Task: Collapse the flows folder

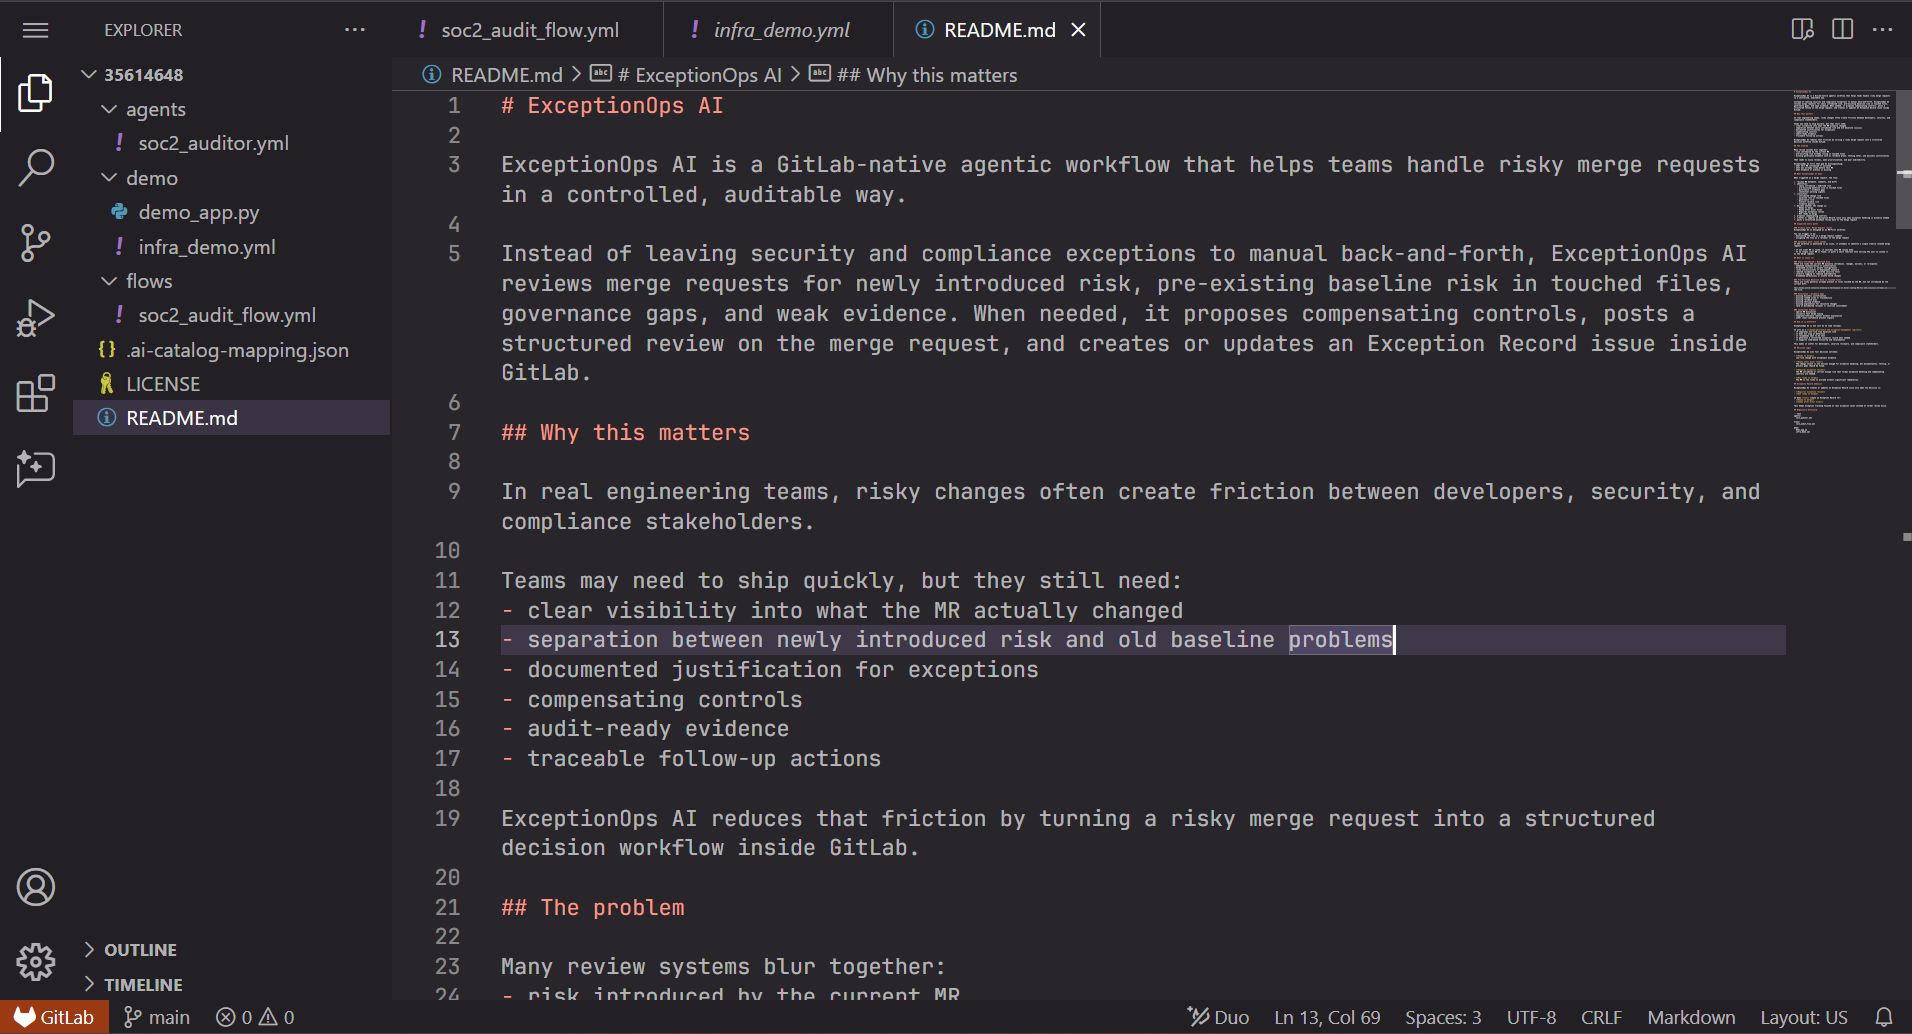Action: [x=232, y=281]
